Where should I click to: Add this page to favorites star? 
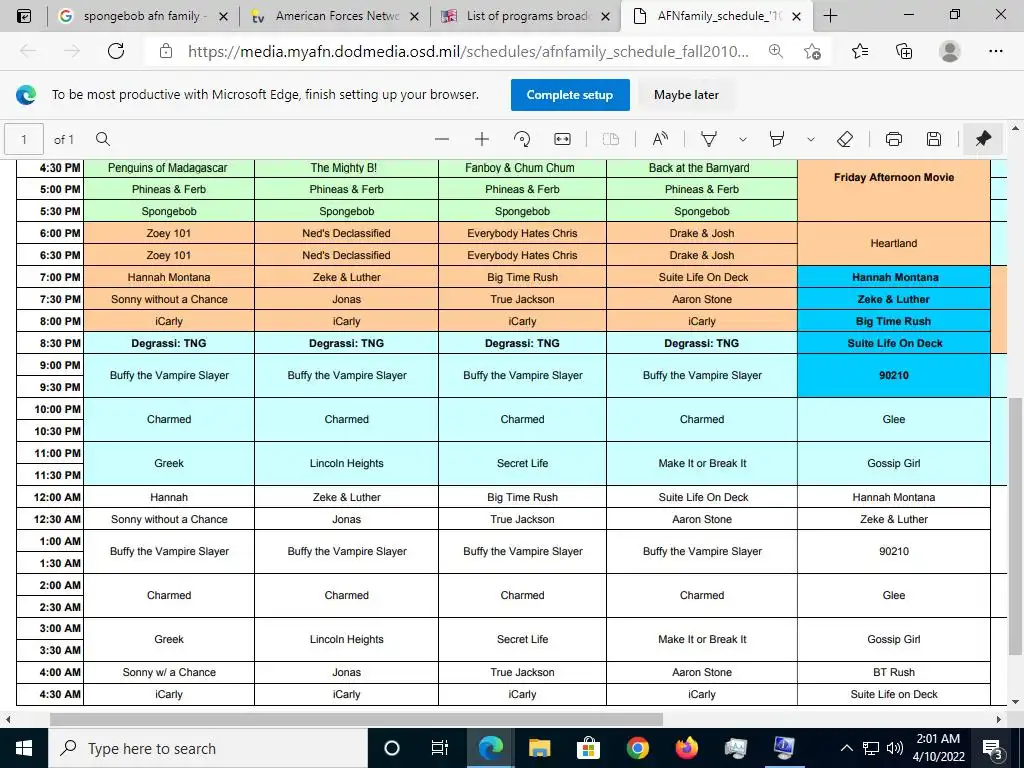(812, 51)
